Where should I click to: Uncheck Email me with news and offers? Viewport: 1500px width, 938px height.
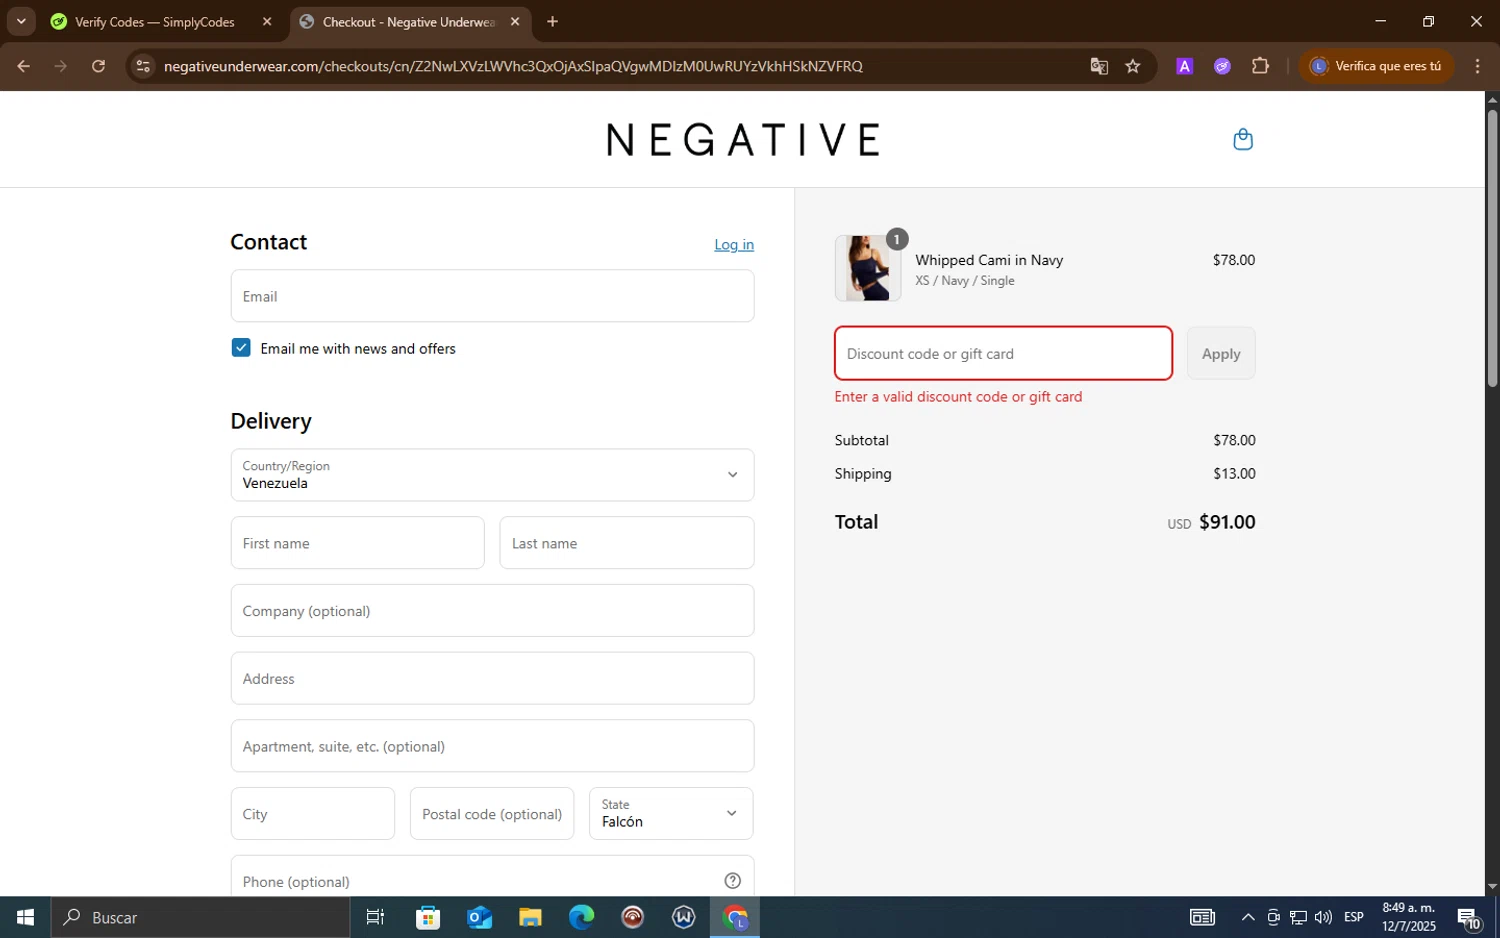coord(241,348)
